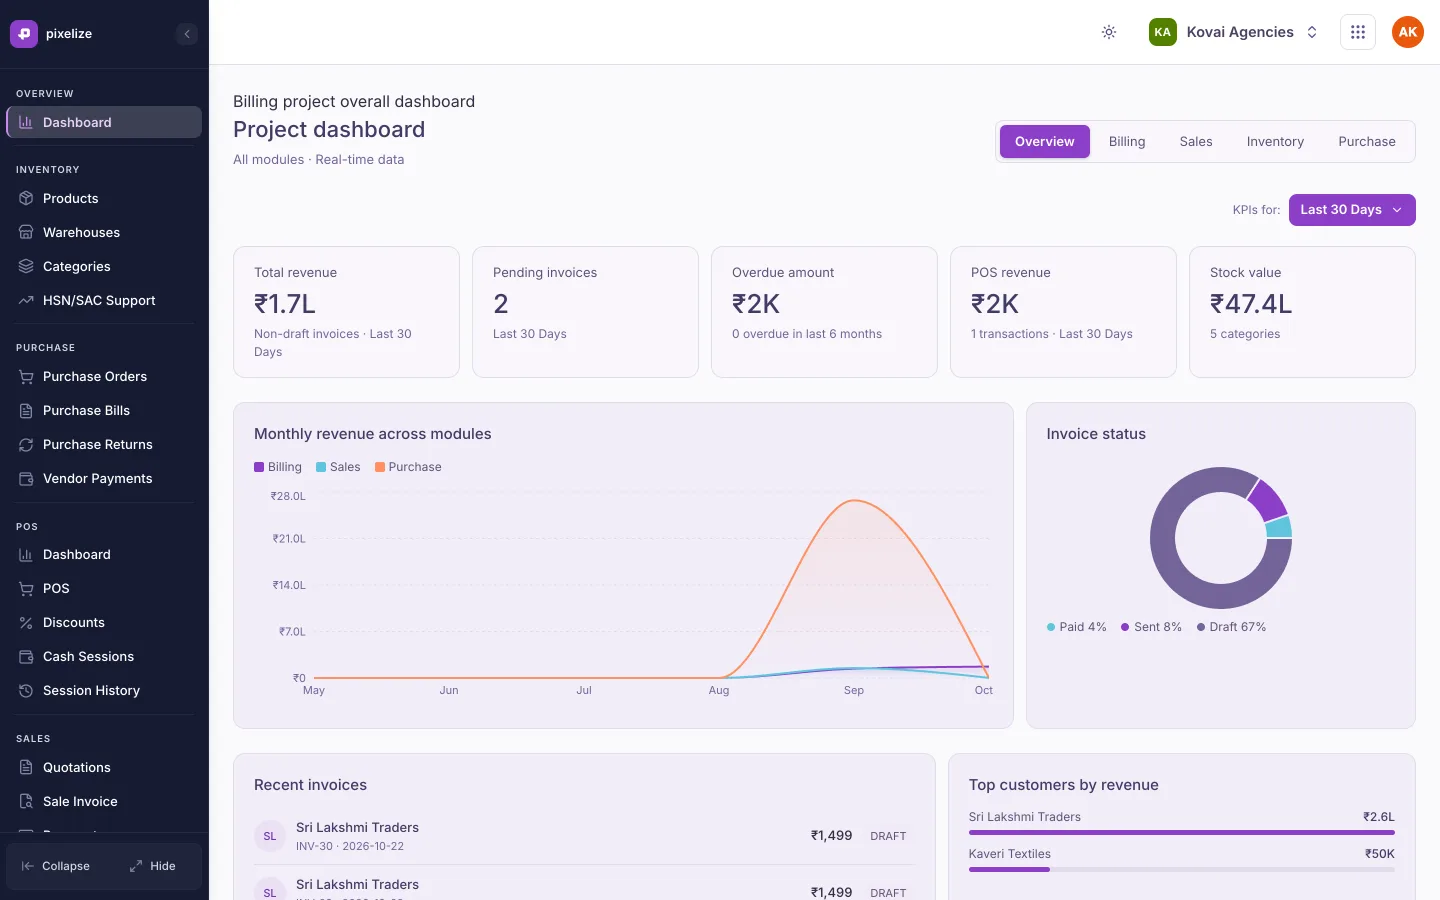The width and height of the screenshot is (1440, 900).
Task: Click the Hide sidebar button
Action: point(153,866)
